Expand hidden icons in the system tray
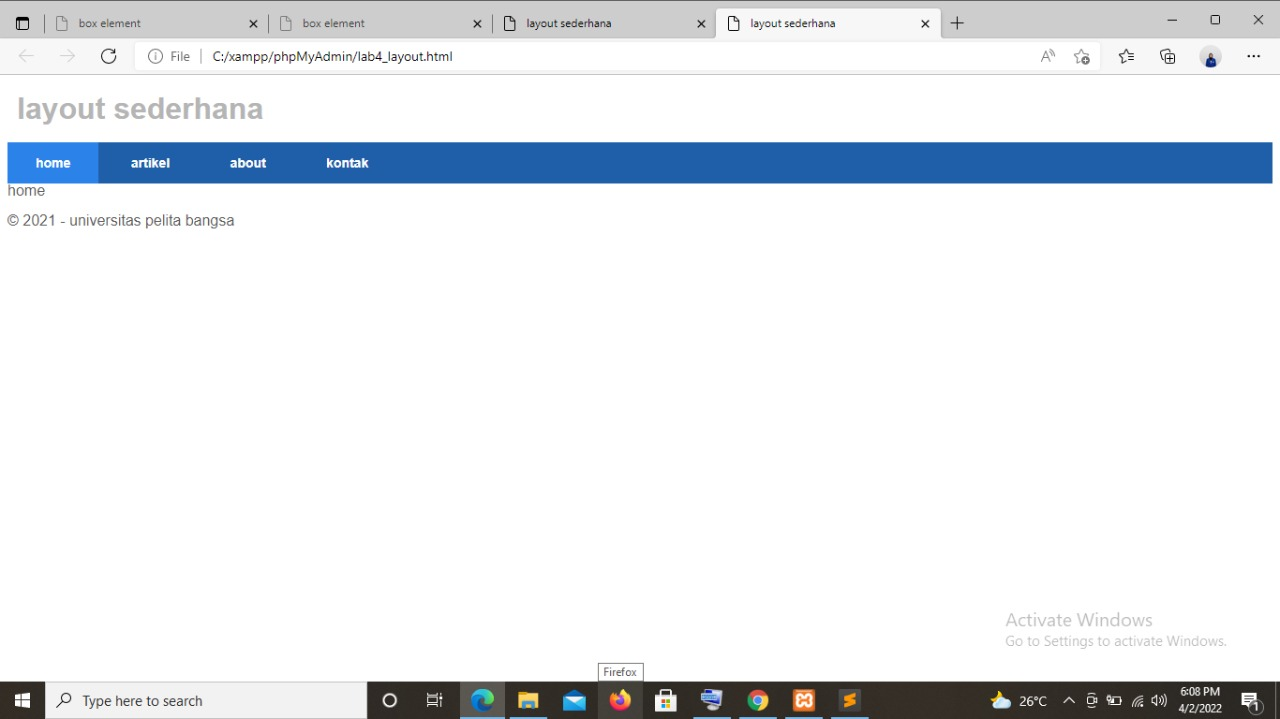The height and width of the screenshot is (719, 1280). click(x=1069, y=700)
